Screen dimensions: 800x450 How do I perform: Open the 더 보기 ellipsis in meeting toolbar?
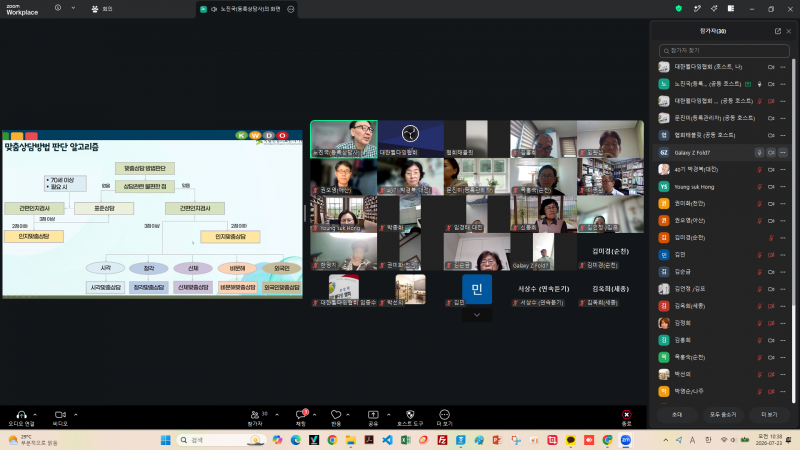pyautogui.click(x=444, y=415)
